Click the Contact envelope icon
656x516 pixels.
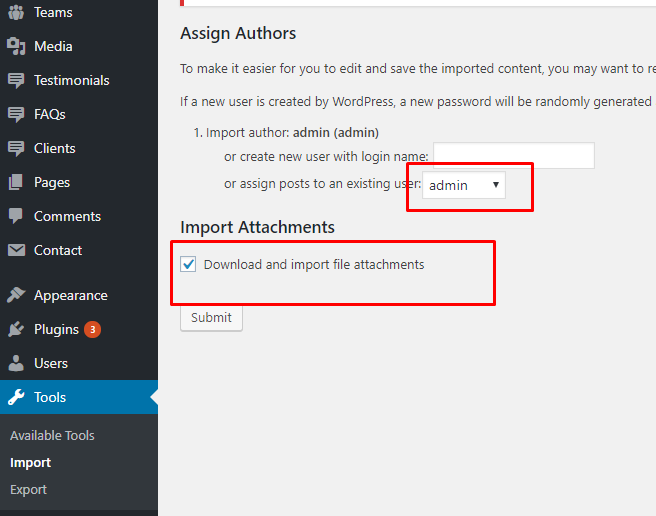pos(16,250)
